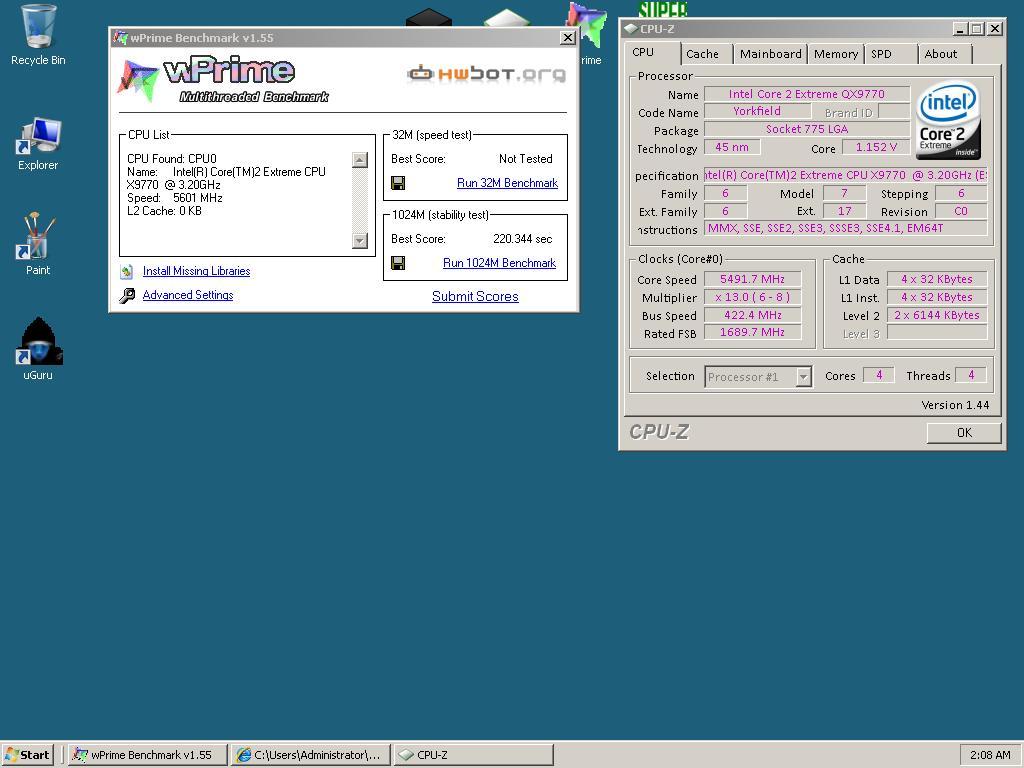This screenshot has width=1024, height=768.
Task: Click the Package value Socket 775 LGA
Action: 807,129
